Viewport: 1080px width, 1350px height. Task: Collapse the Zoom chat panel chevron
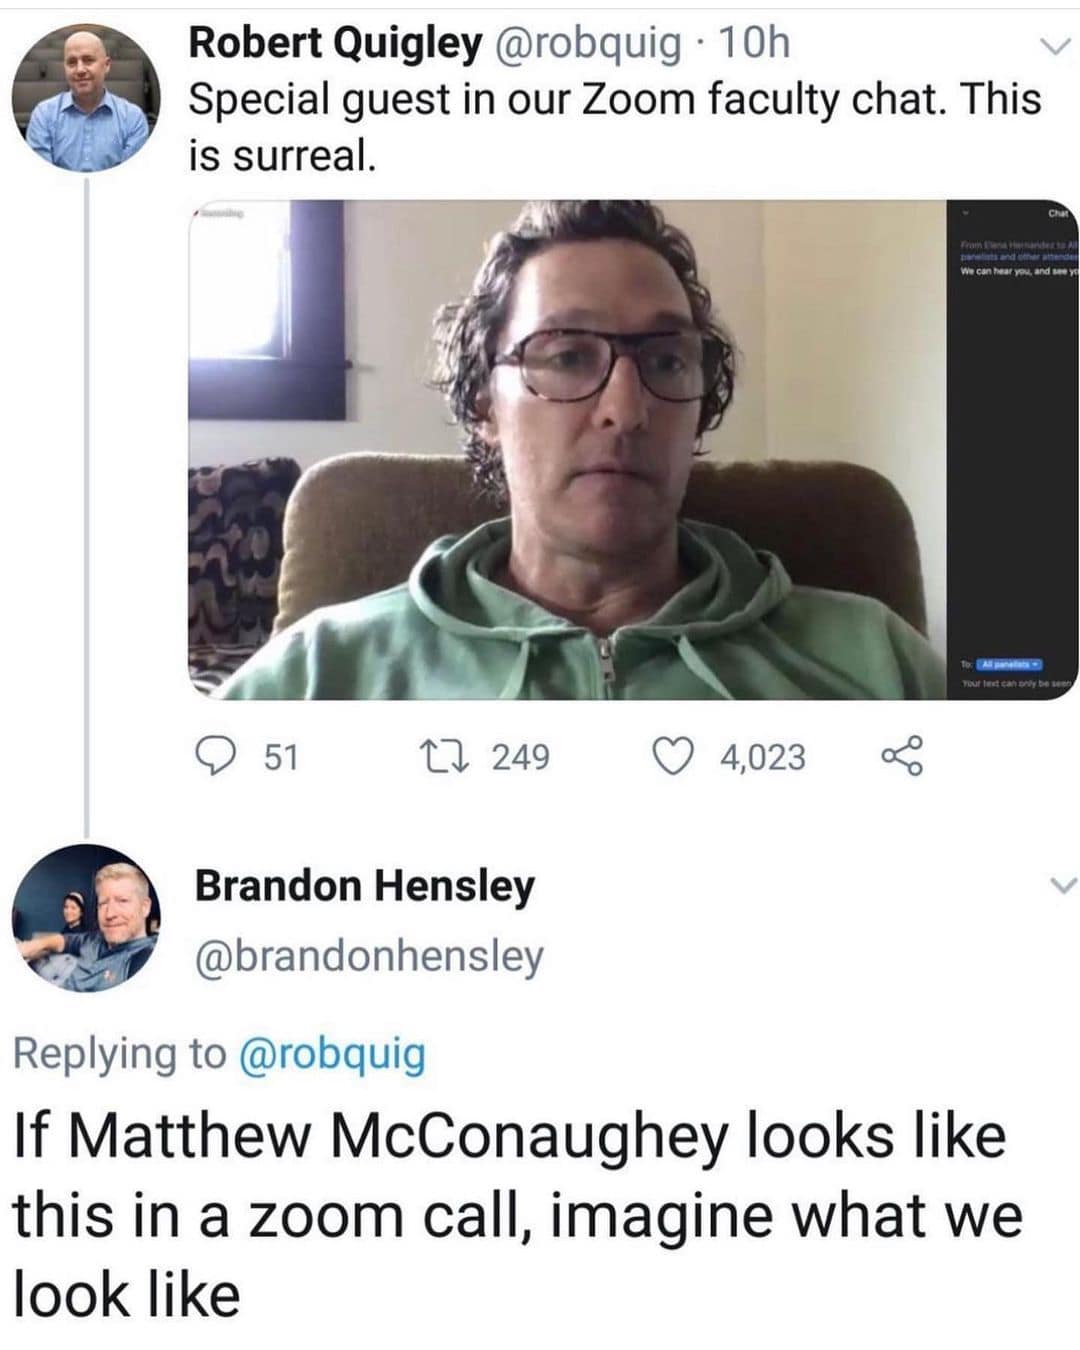(x=965, y=213)
